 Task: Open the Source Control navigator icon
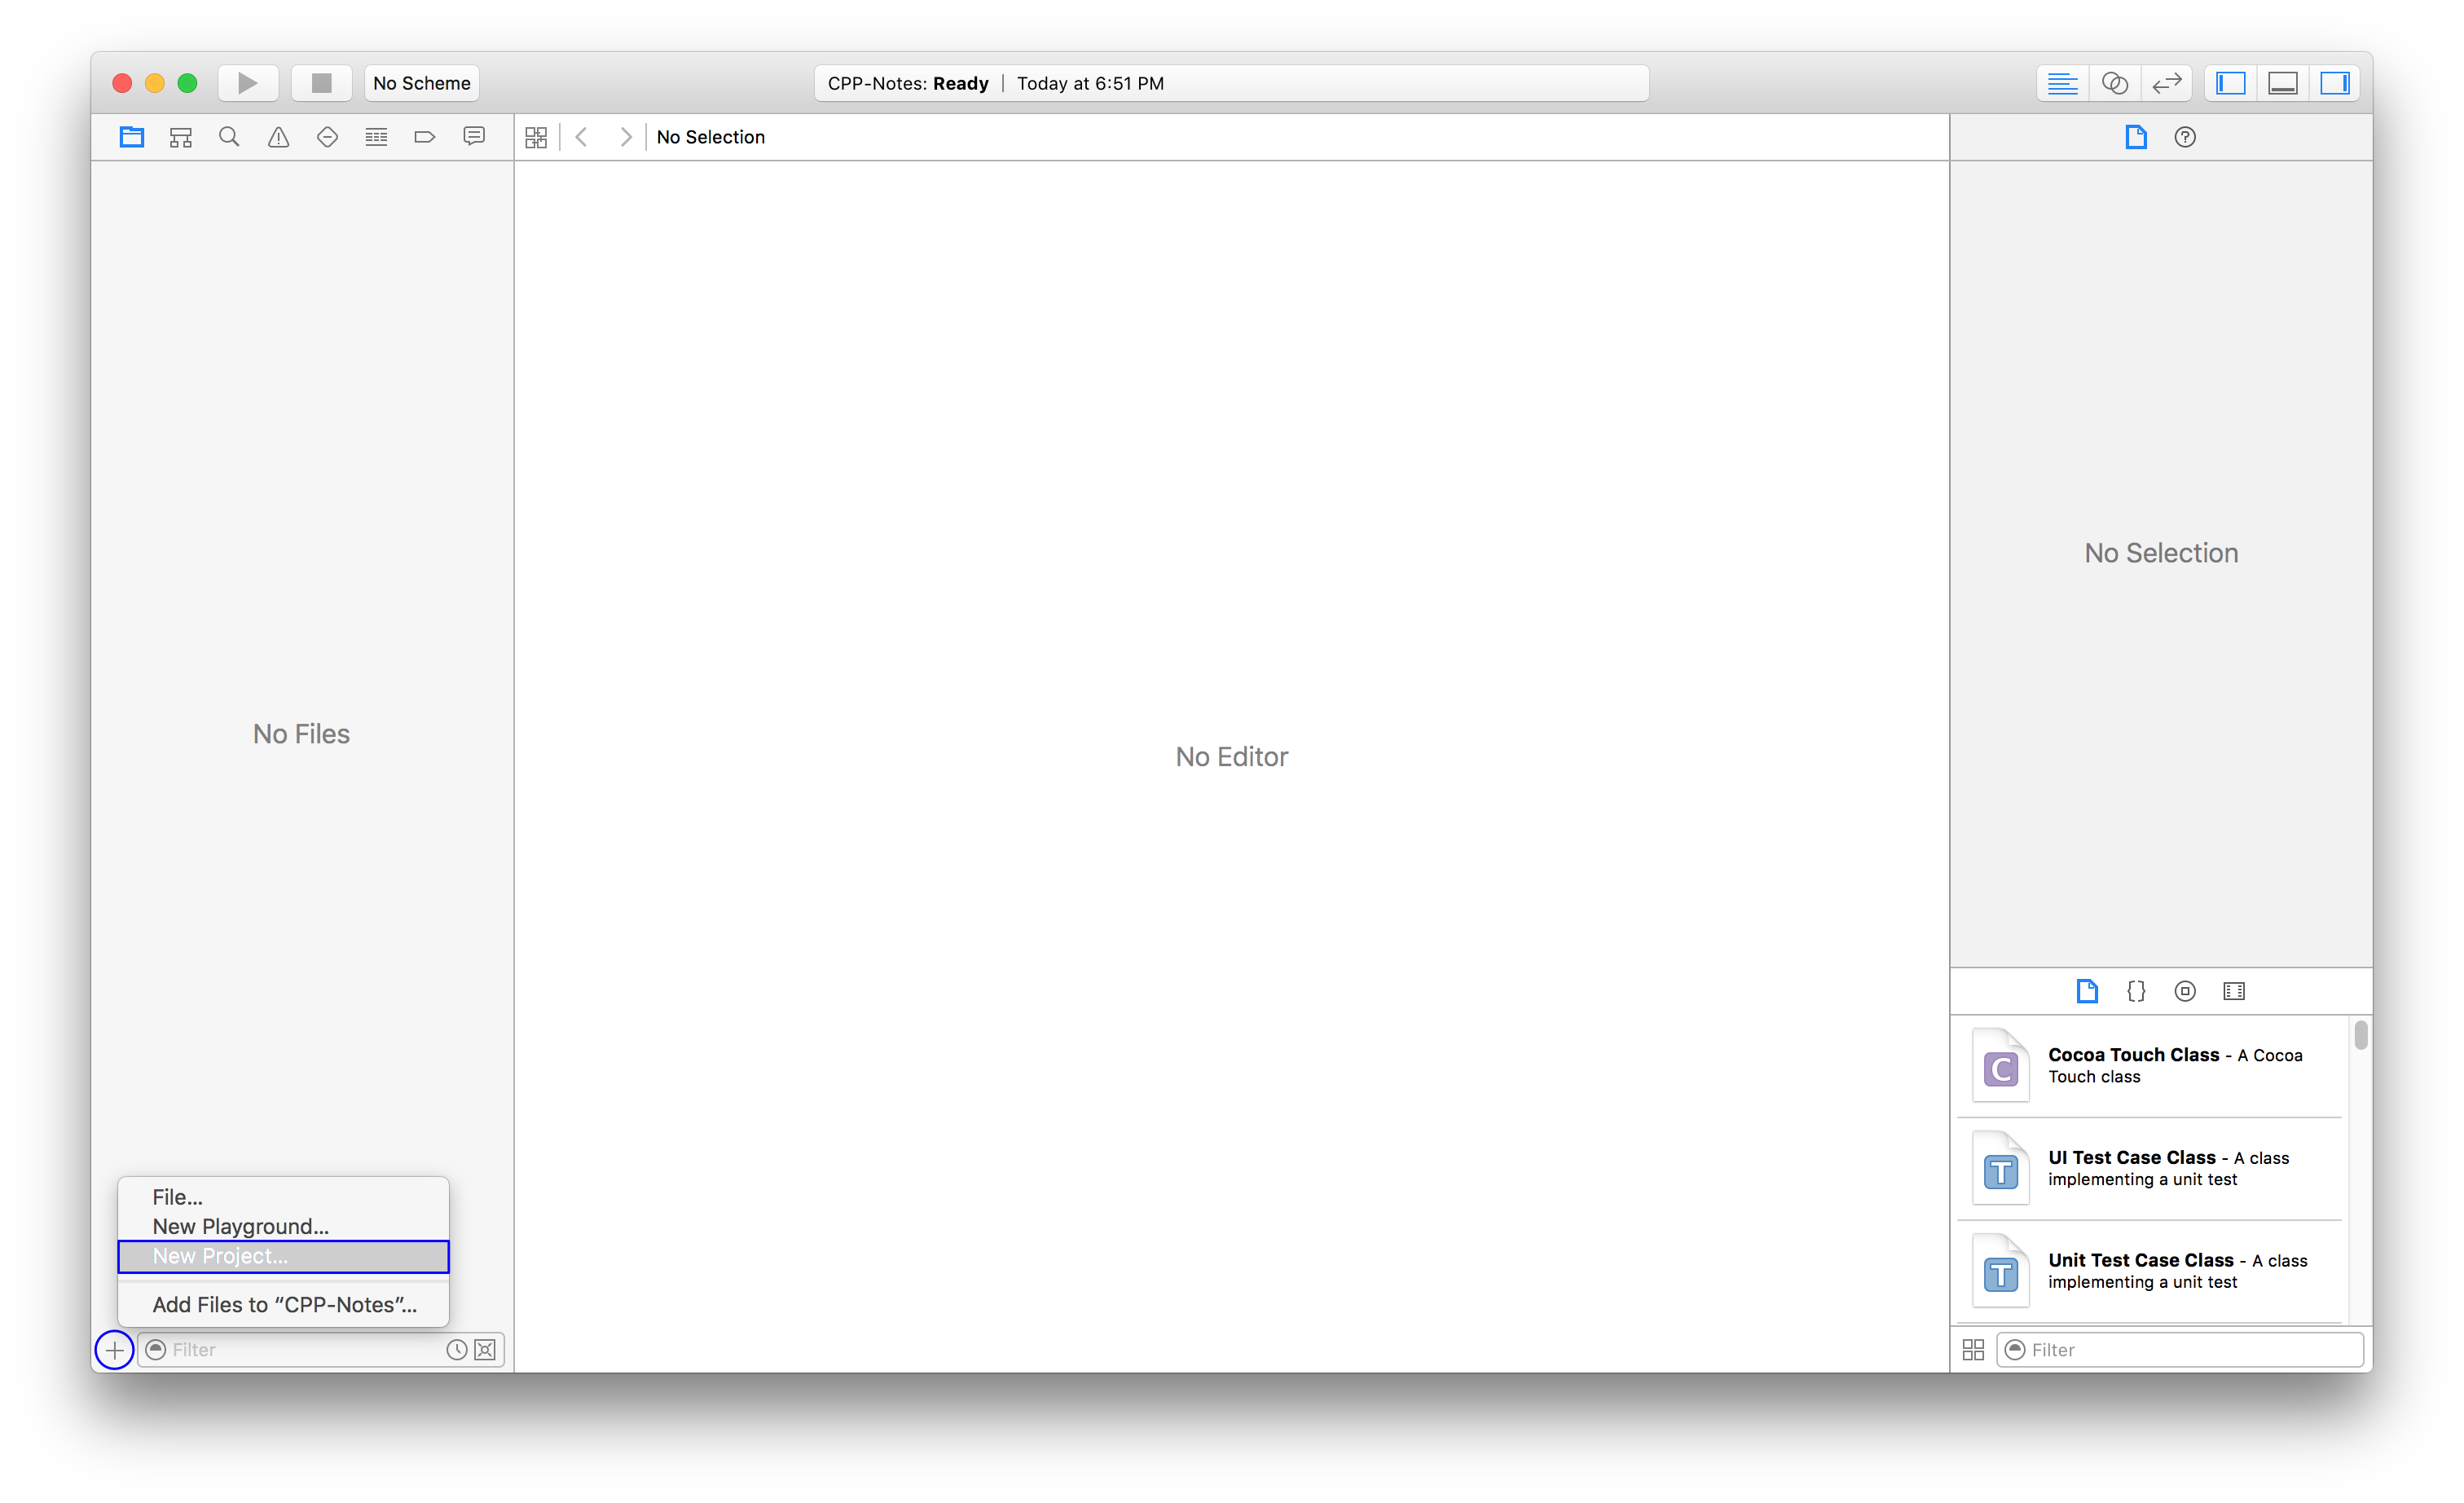(x=180, y=137)
